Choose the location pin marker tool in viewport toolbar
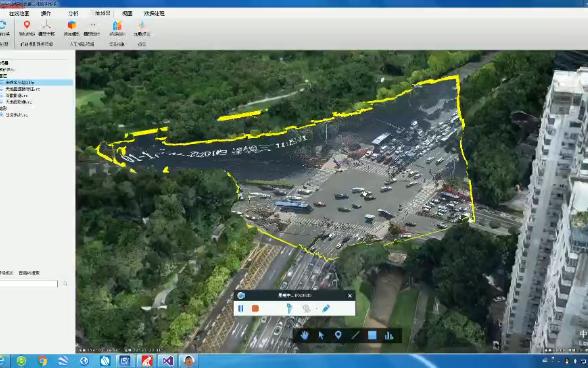Screen dimensions: 588x368 pos(338,335)
